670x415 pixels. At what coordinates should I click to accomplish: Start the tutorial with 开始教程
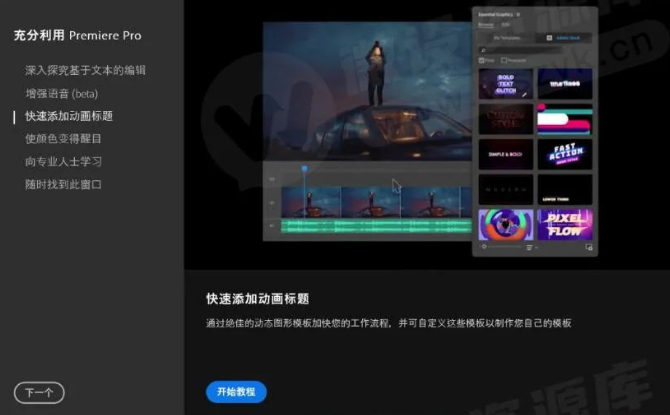coord(236,391)
